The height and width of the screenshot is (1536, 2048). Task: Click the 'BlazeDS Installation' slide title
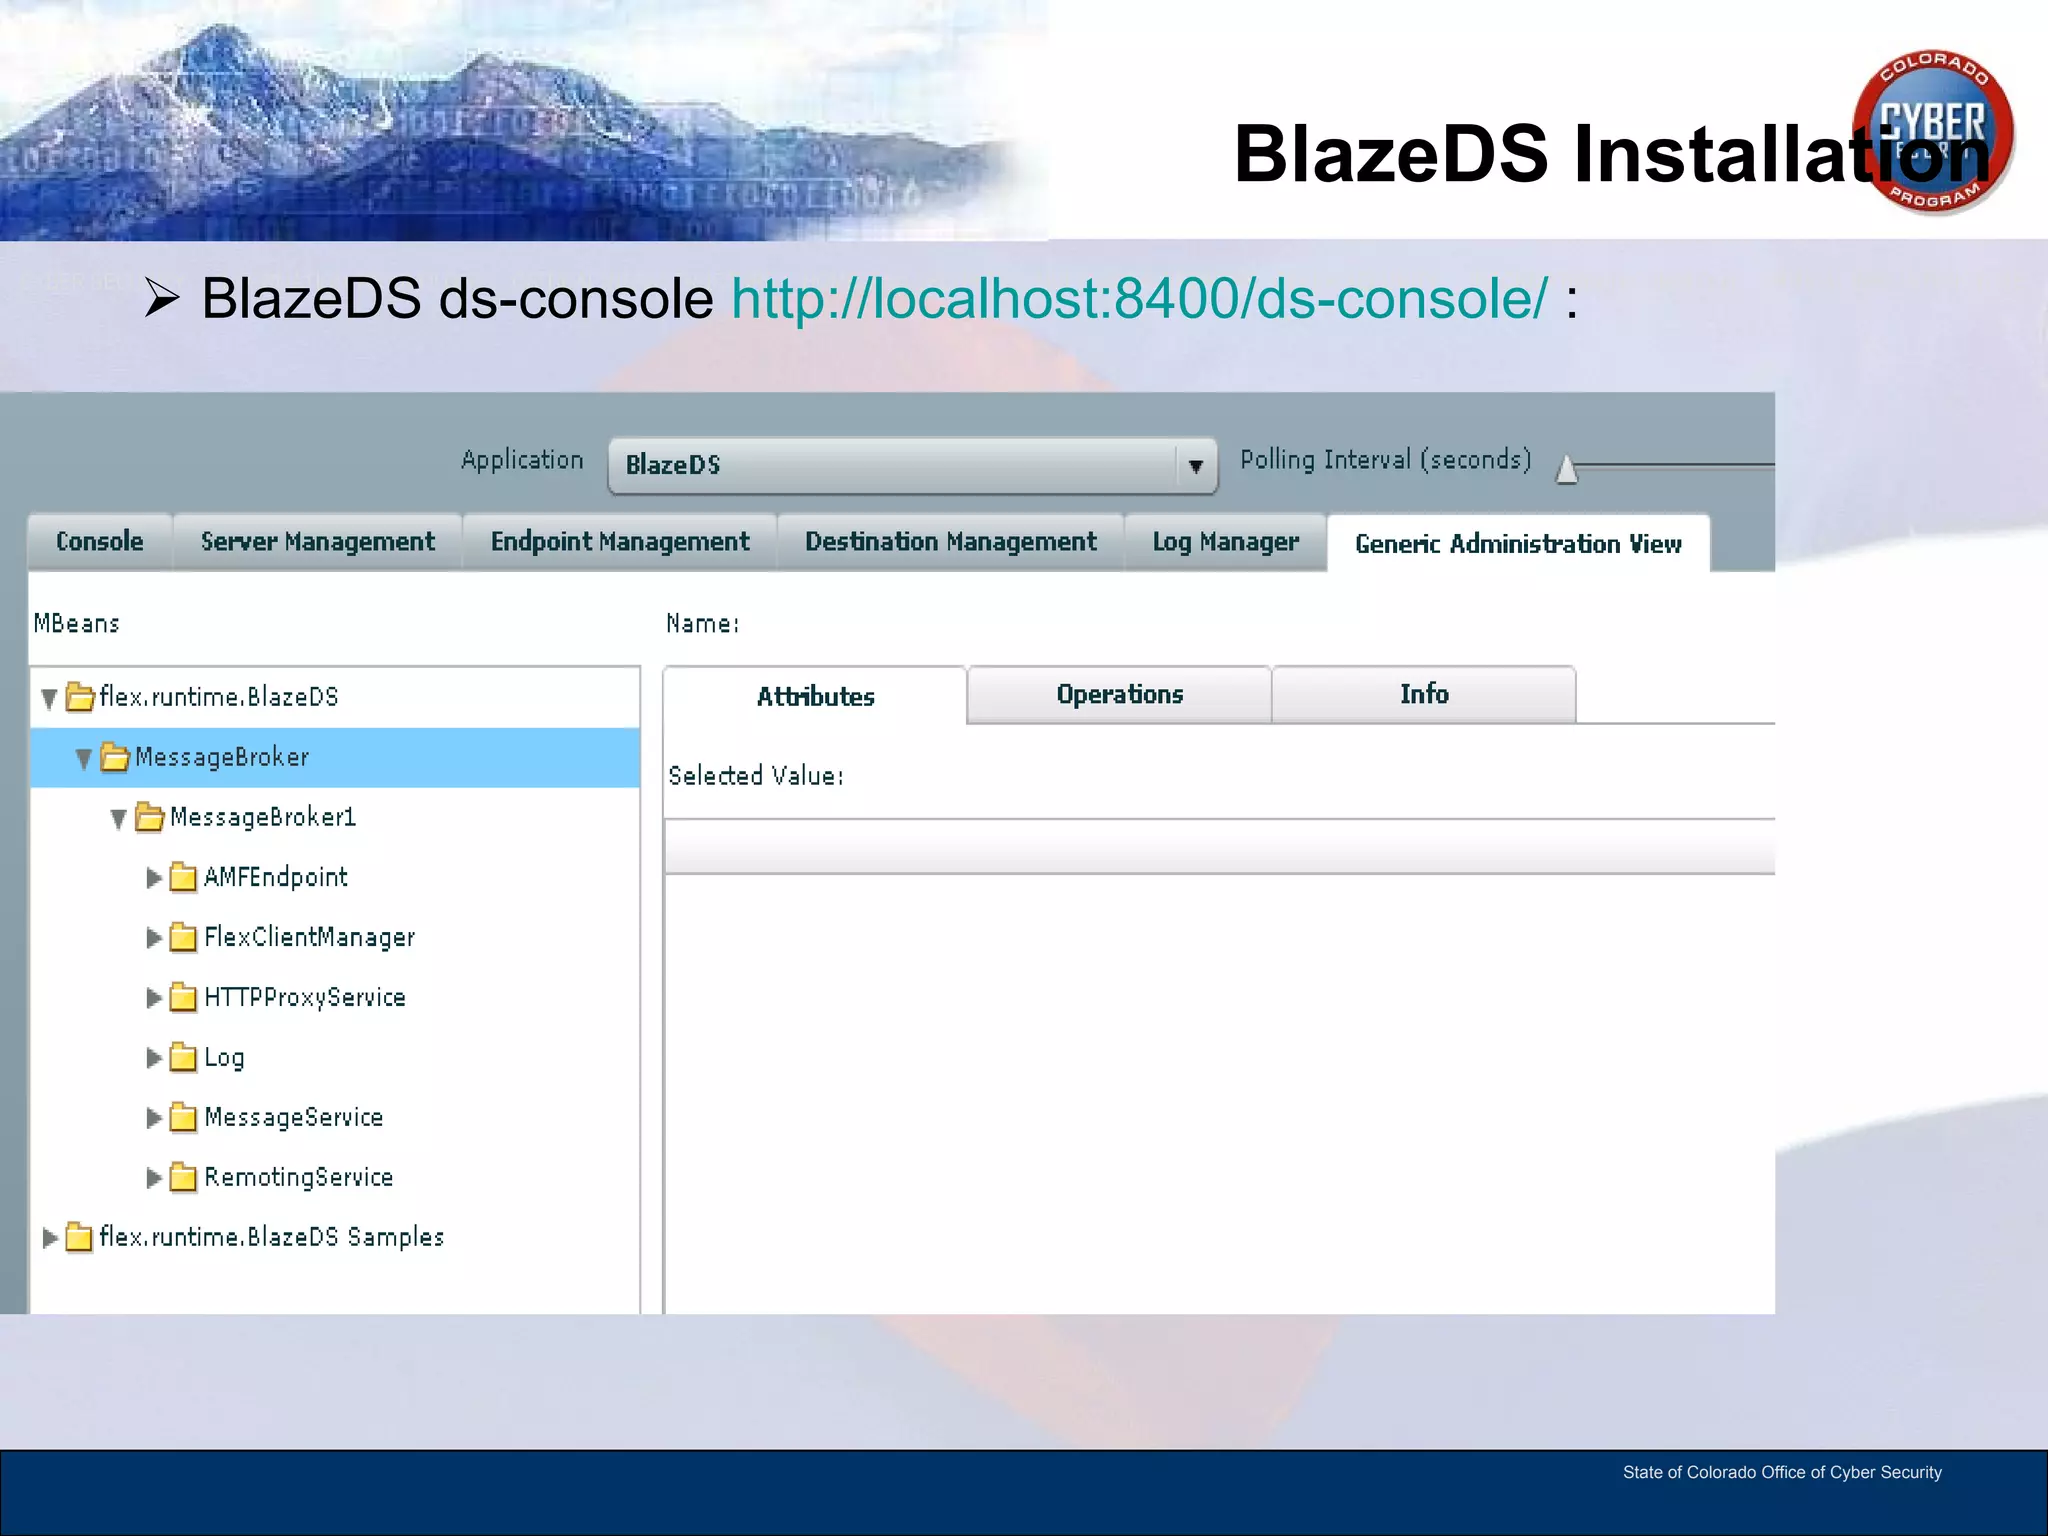point(1612,154)
